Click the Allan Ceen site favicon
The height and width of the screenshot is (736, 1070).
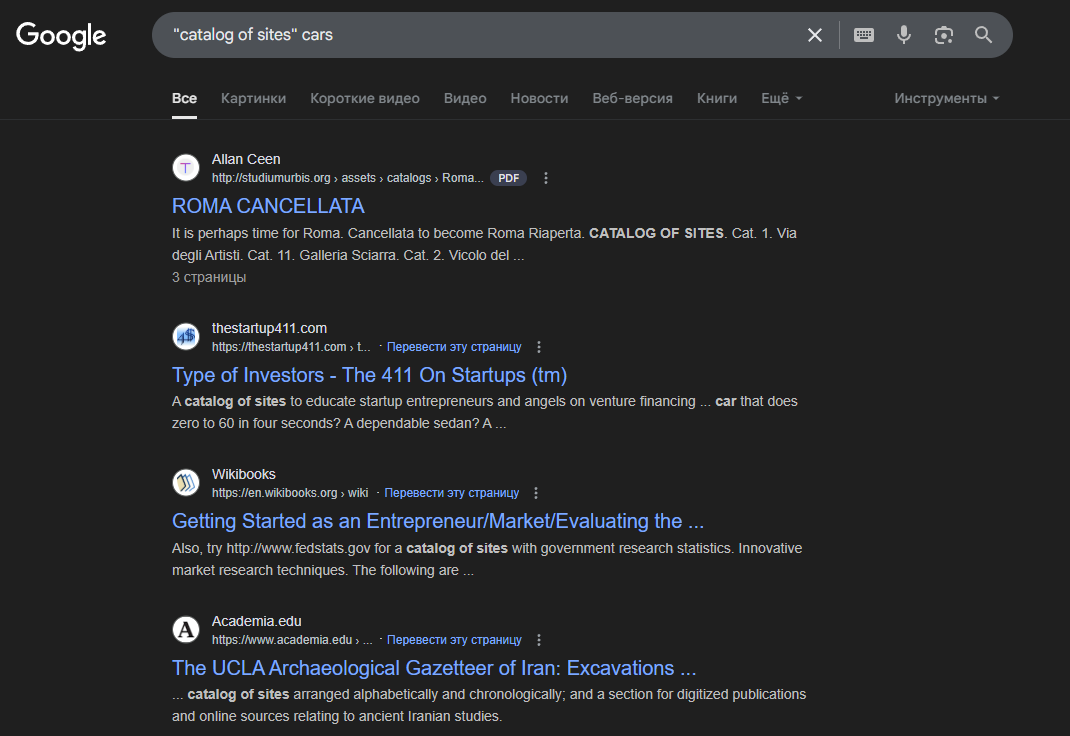(186, 168)
